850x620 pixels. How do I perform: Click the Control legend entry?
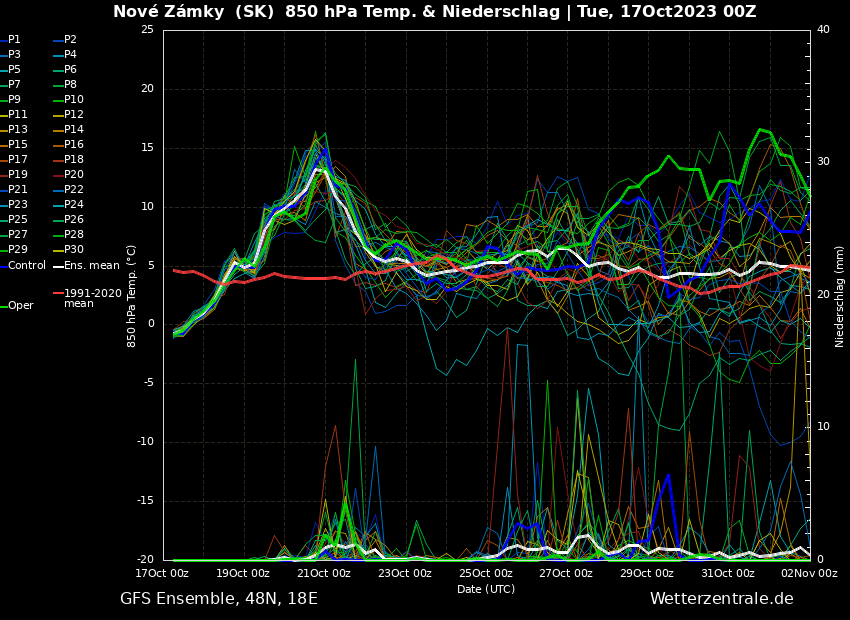[27, 265]
